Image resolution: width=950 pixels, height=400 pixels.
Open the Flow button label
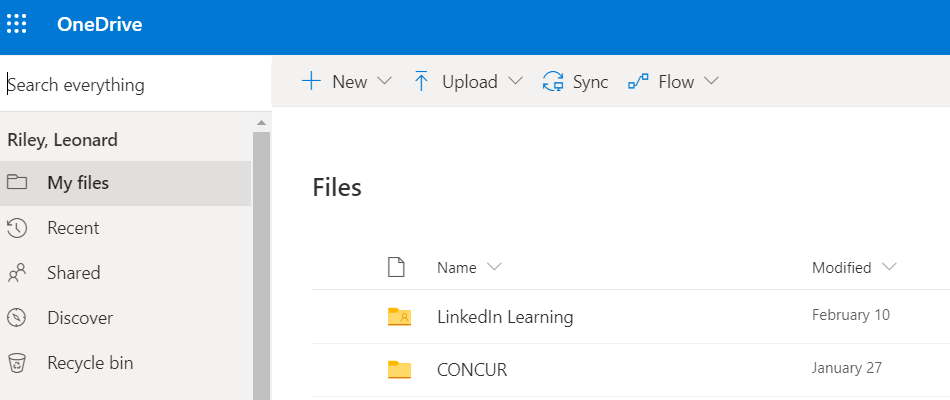click(676, 82)
